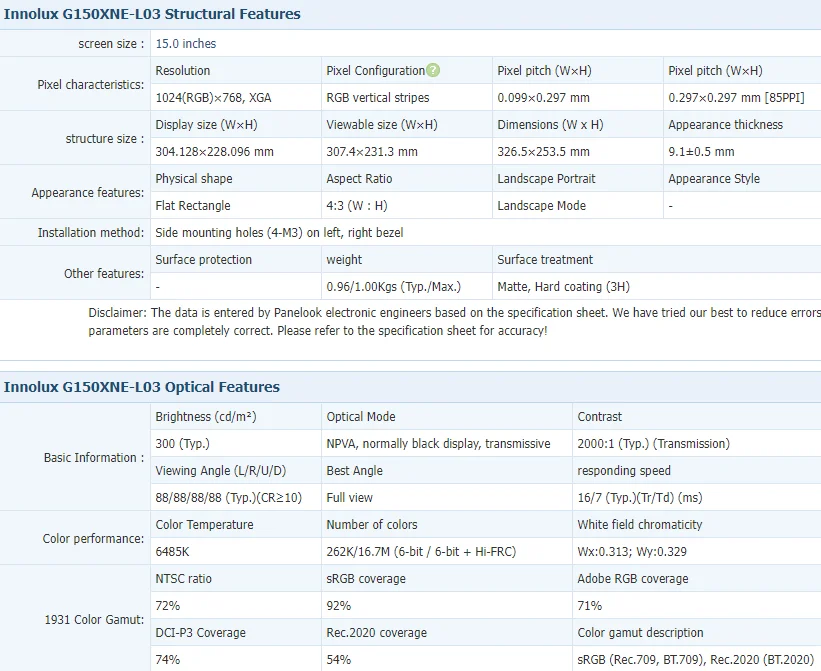Click the 'Viewing Angle (L/R/U/D)' header cell
Viewport: 821px width, 671px height.
coord(221,471)
